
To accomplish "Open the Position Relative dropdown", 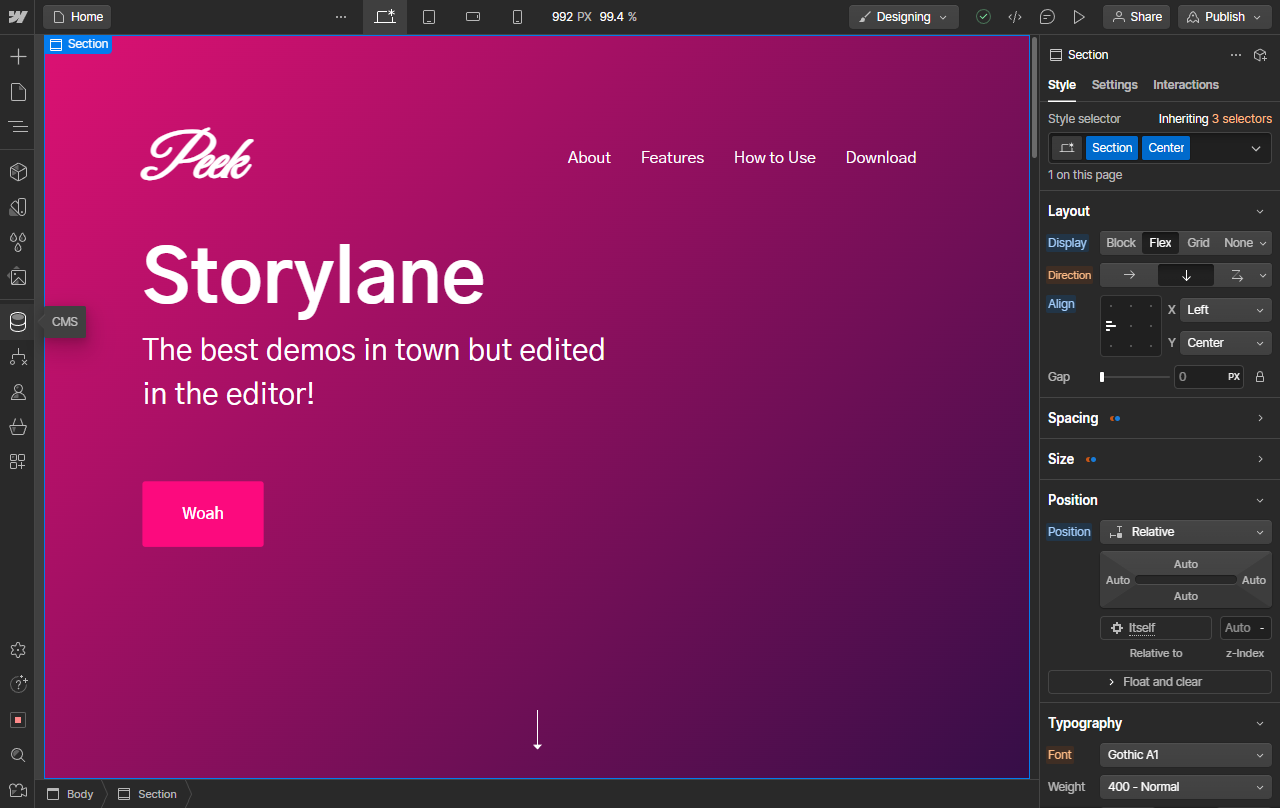I will point(1186,532).
